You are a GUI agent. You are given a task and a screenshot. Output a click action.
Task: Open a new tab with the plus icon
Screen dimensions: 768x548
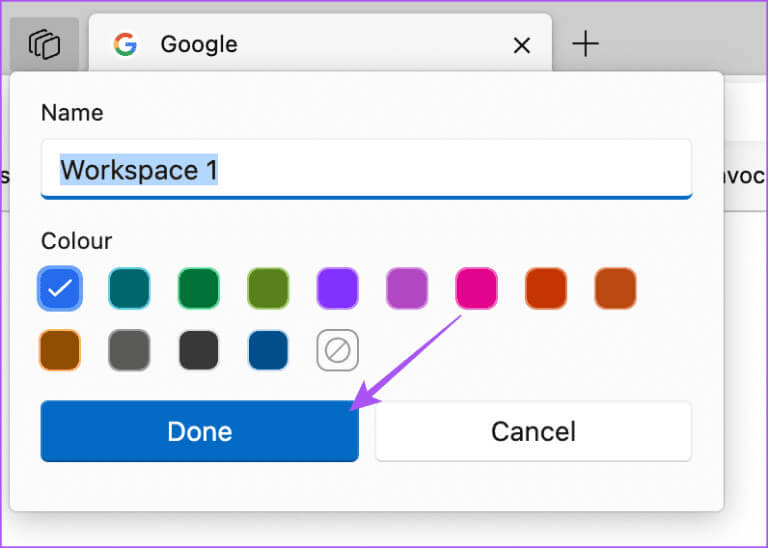click(x=585, y=44)
